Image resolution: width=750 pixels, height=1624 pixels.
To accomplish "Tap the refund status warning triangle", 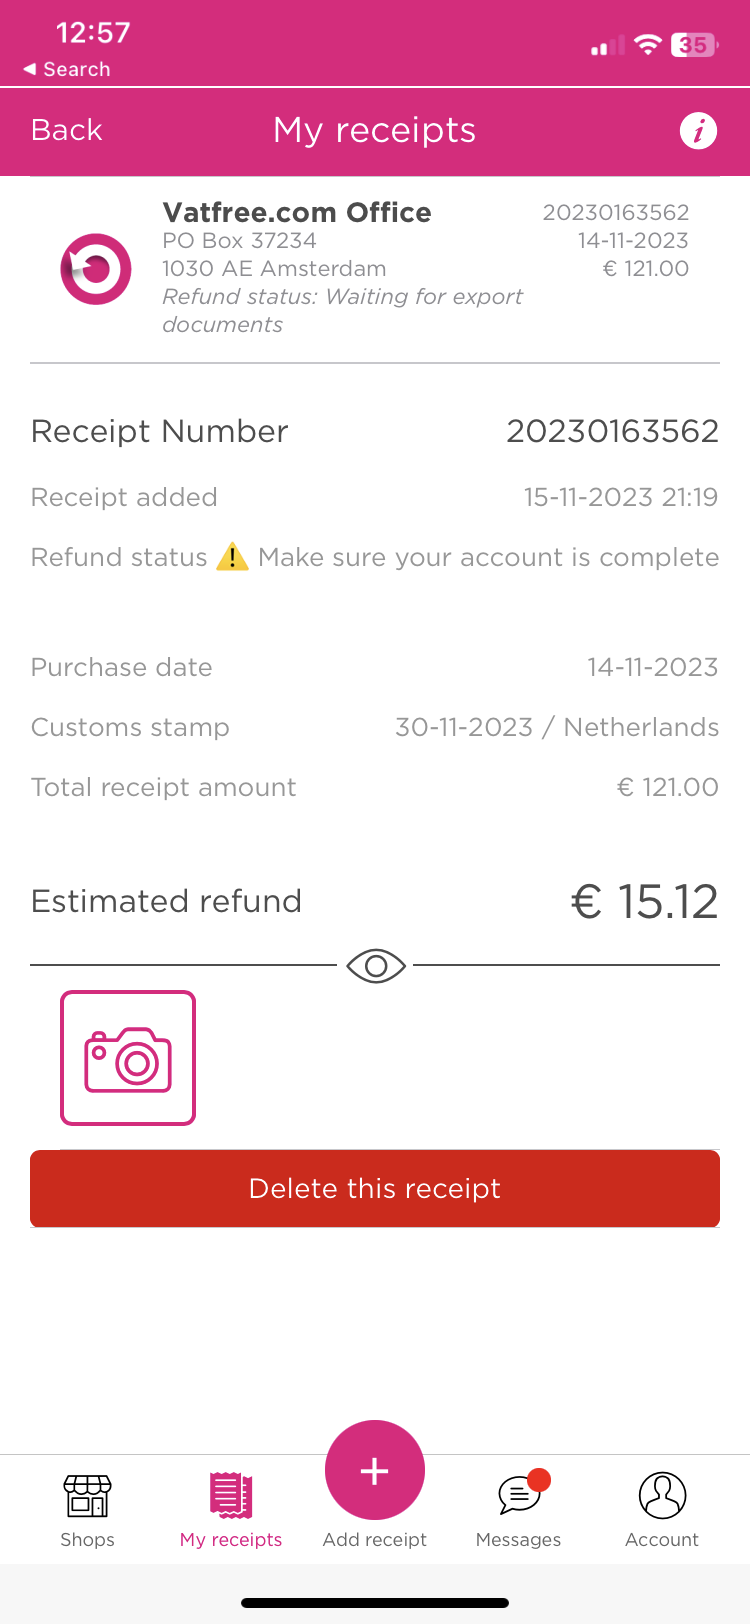I will click(232, 557).
